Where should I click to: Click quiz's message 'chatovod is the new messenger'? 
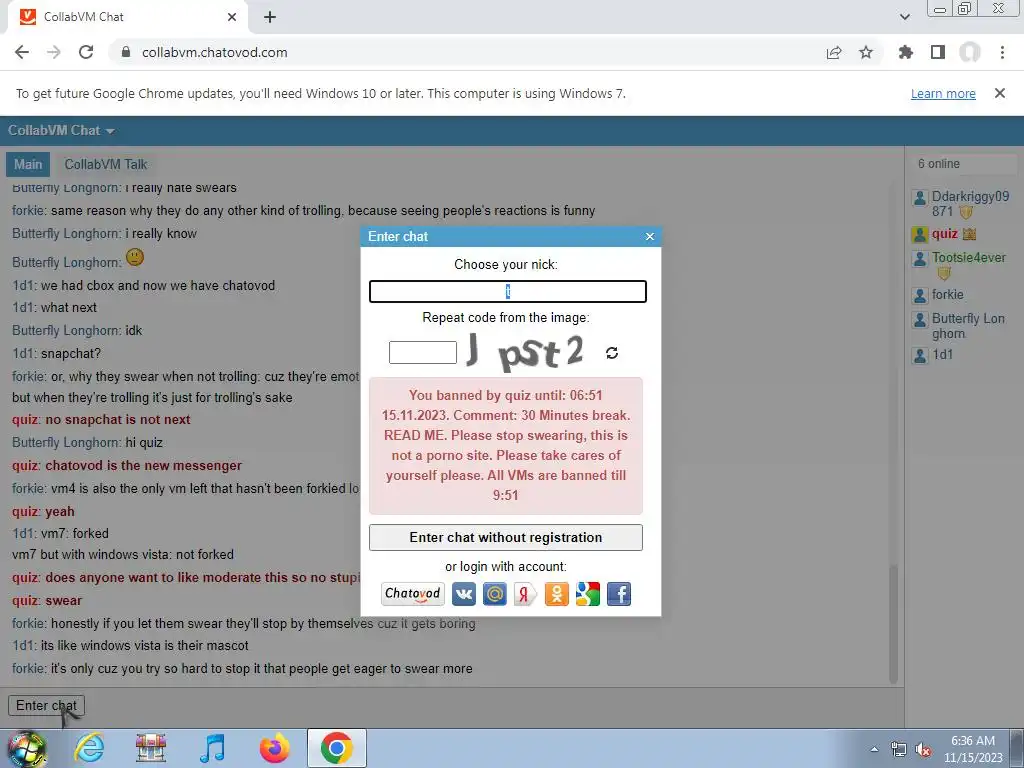click(143, 466)
